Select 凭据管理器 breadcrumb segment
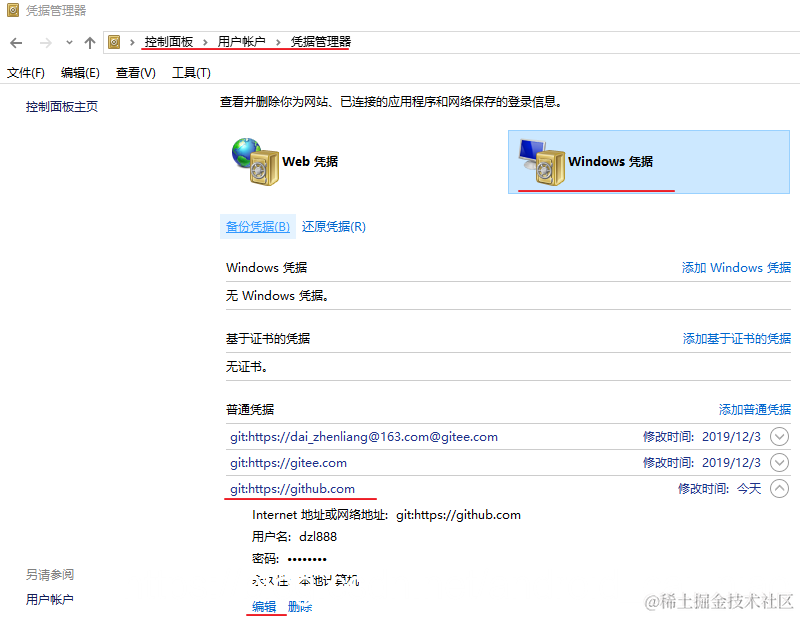The image size is (800, 617). pos(321,42)
